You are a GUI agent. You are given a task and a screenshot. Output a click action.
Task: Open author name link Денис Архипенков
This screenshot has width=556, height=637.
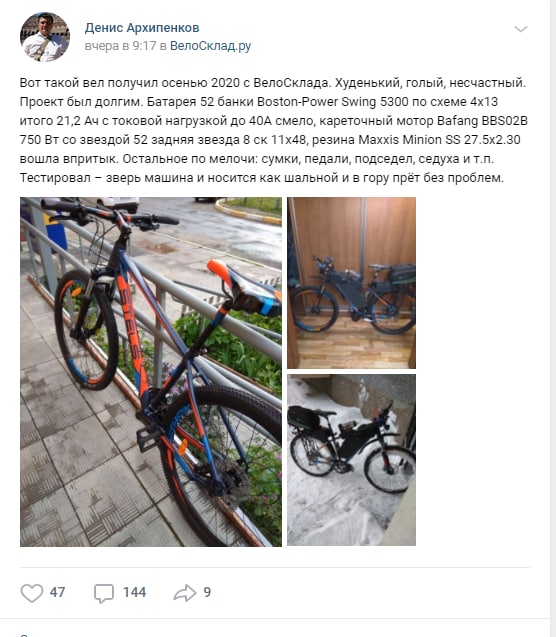pos(142,28)
